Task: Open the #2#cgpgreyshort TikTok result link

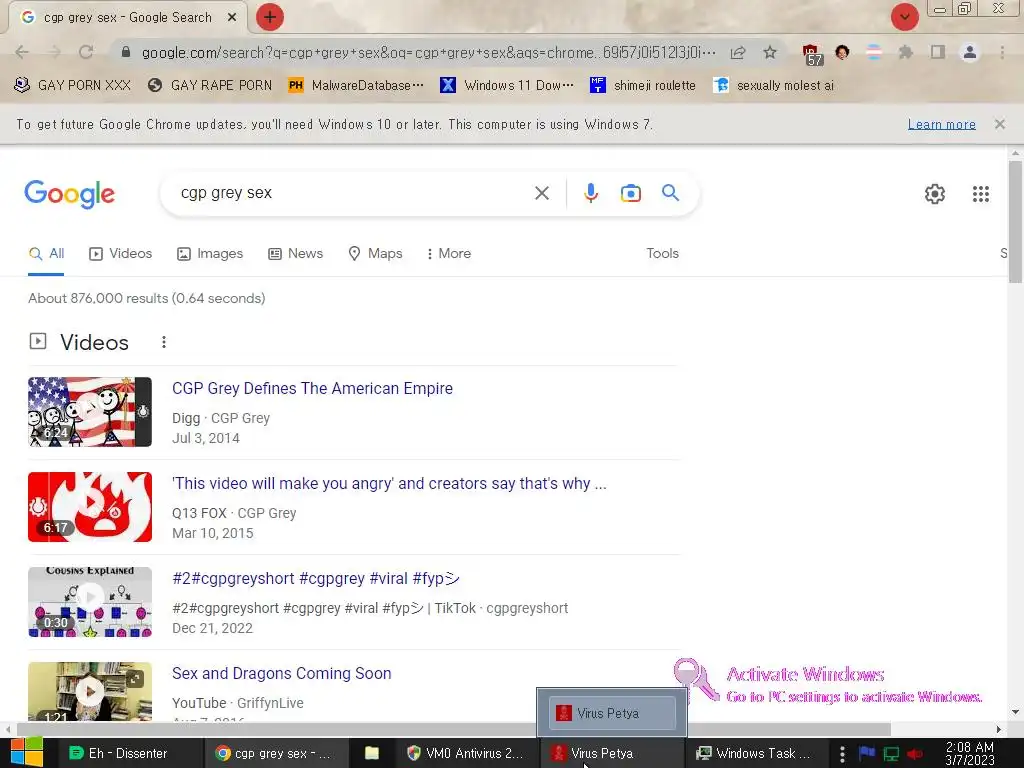Action: [316, 579]
